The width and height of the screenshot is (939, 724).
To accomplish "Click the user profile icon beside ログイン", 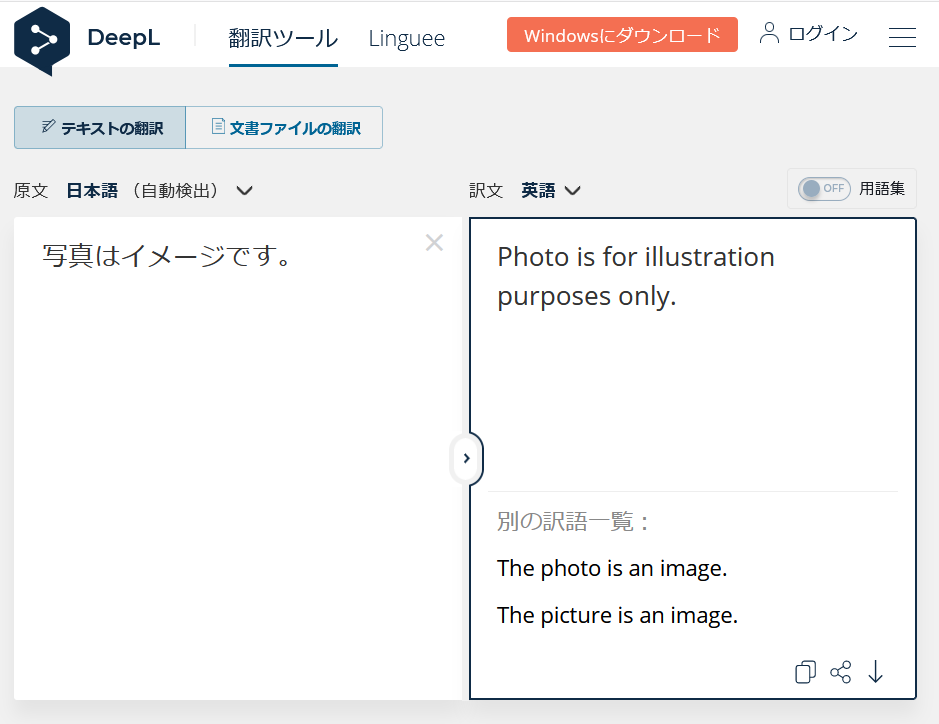I will pos(769,33).
